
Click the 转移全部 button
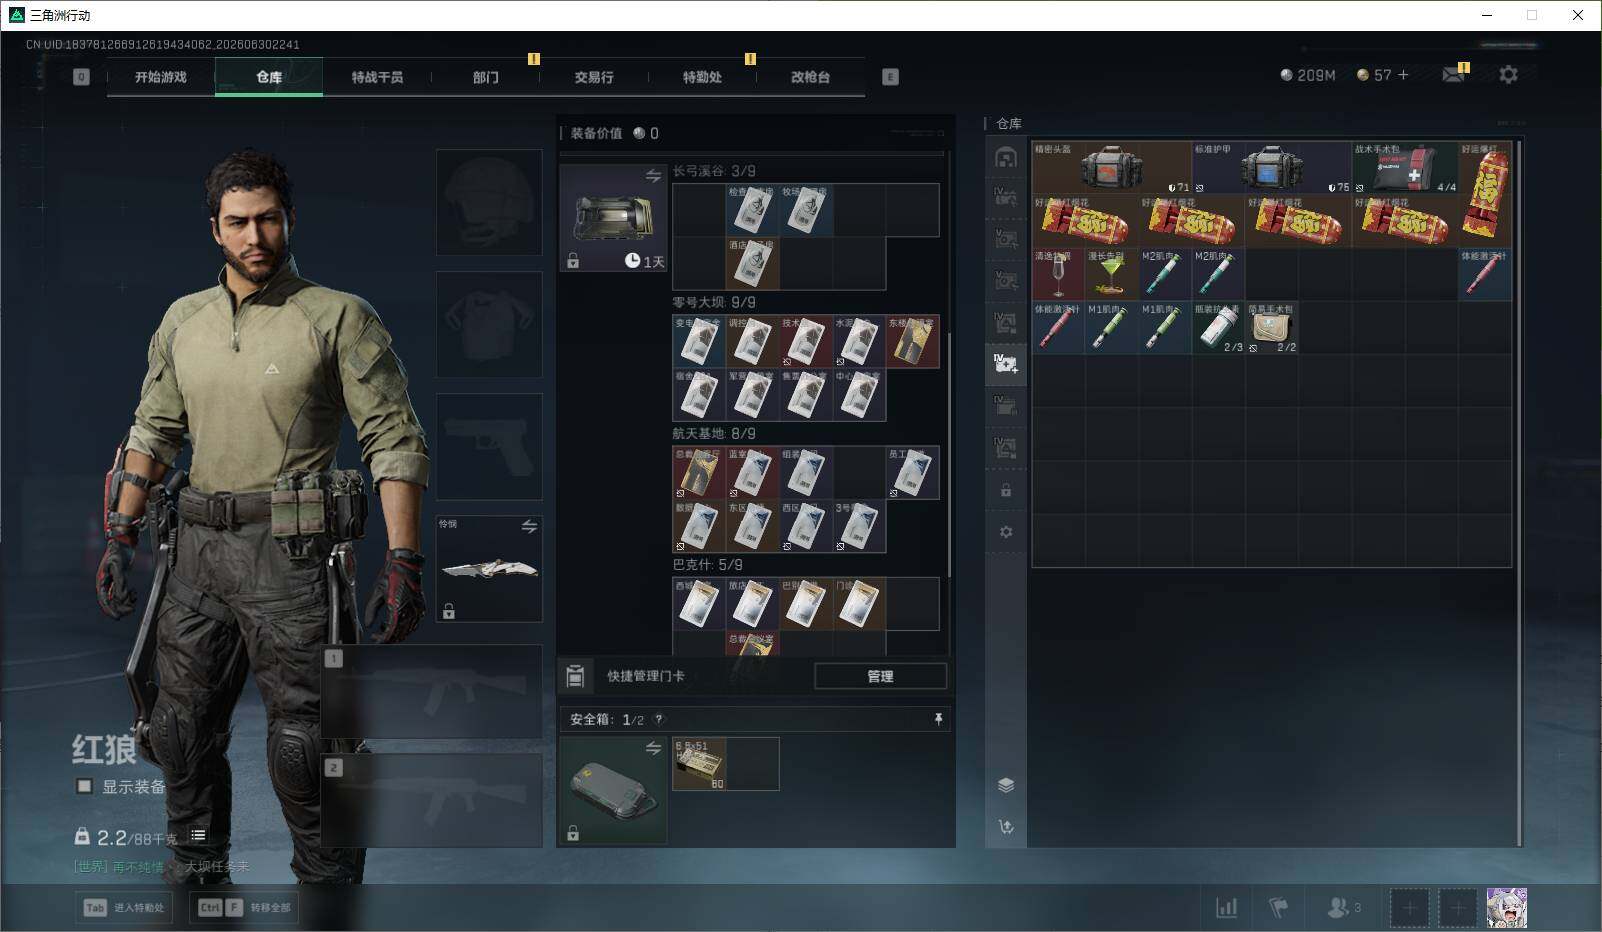pos(244,907)
